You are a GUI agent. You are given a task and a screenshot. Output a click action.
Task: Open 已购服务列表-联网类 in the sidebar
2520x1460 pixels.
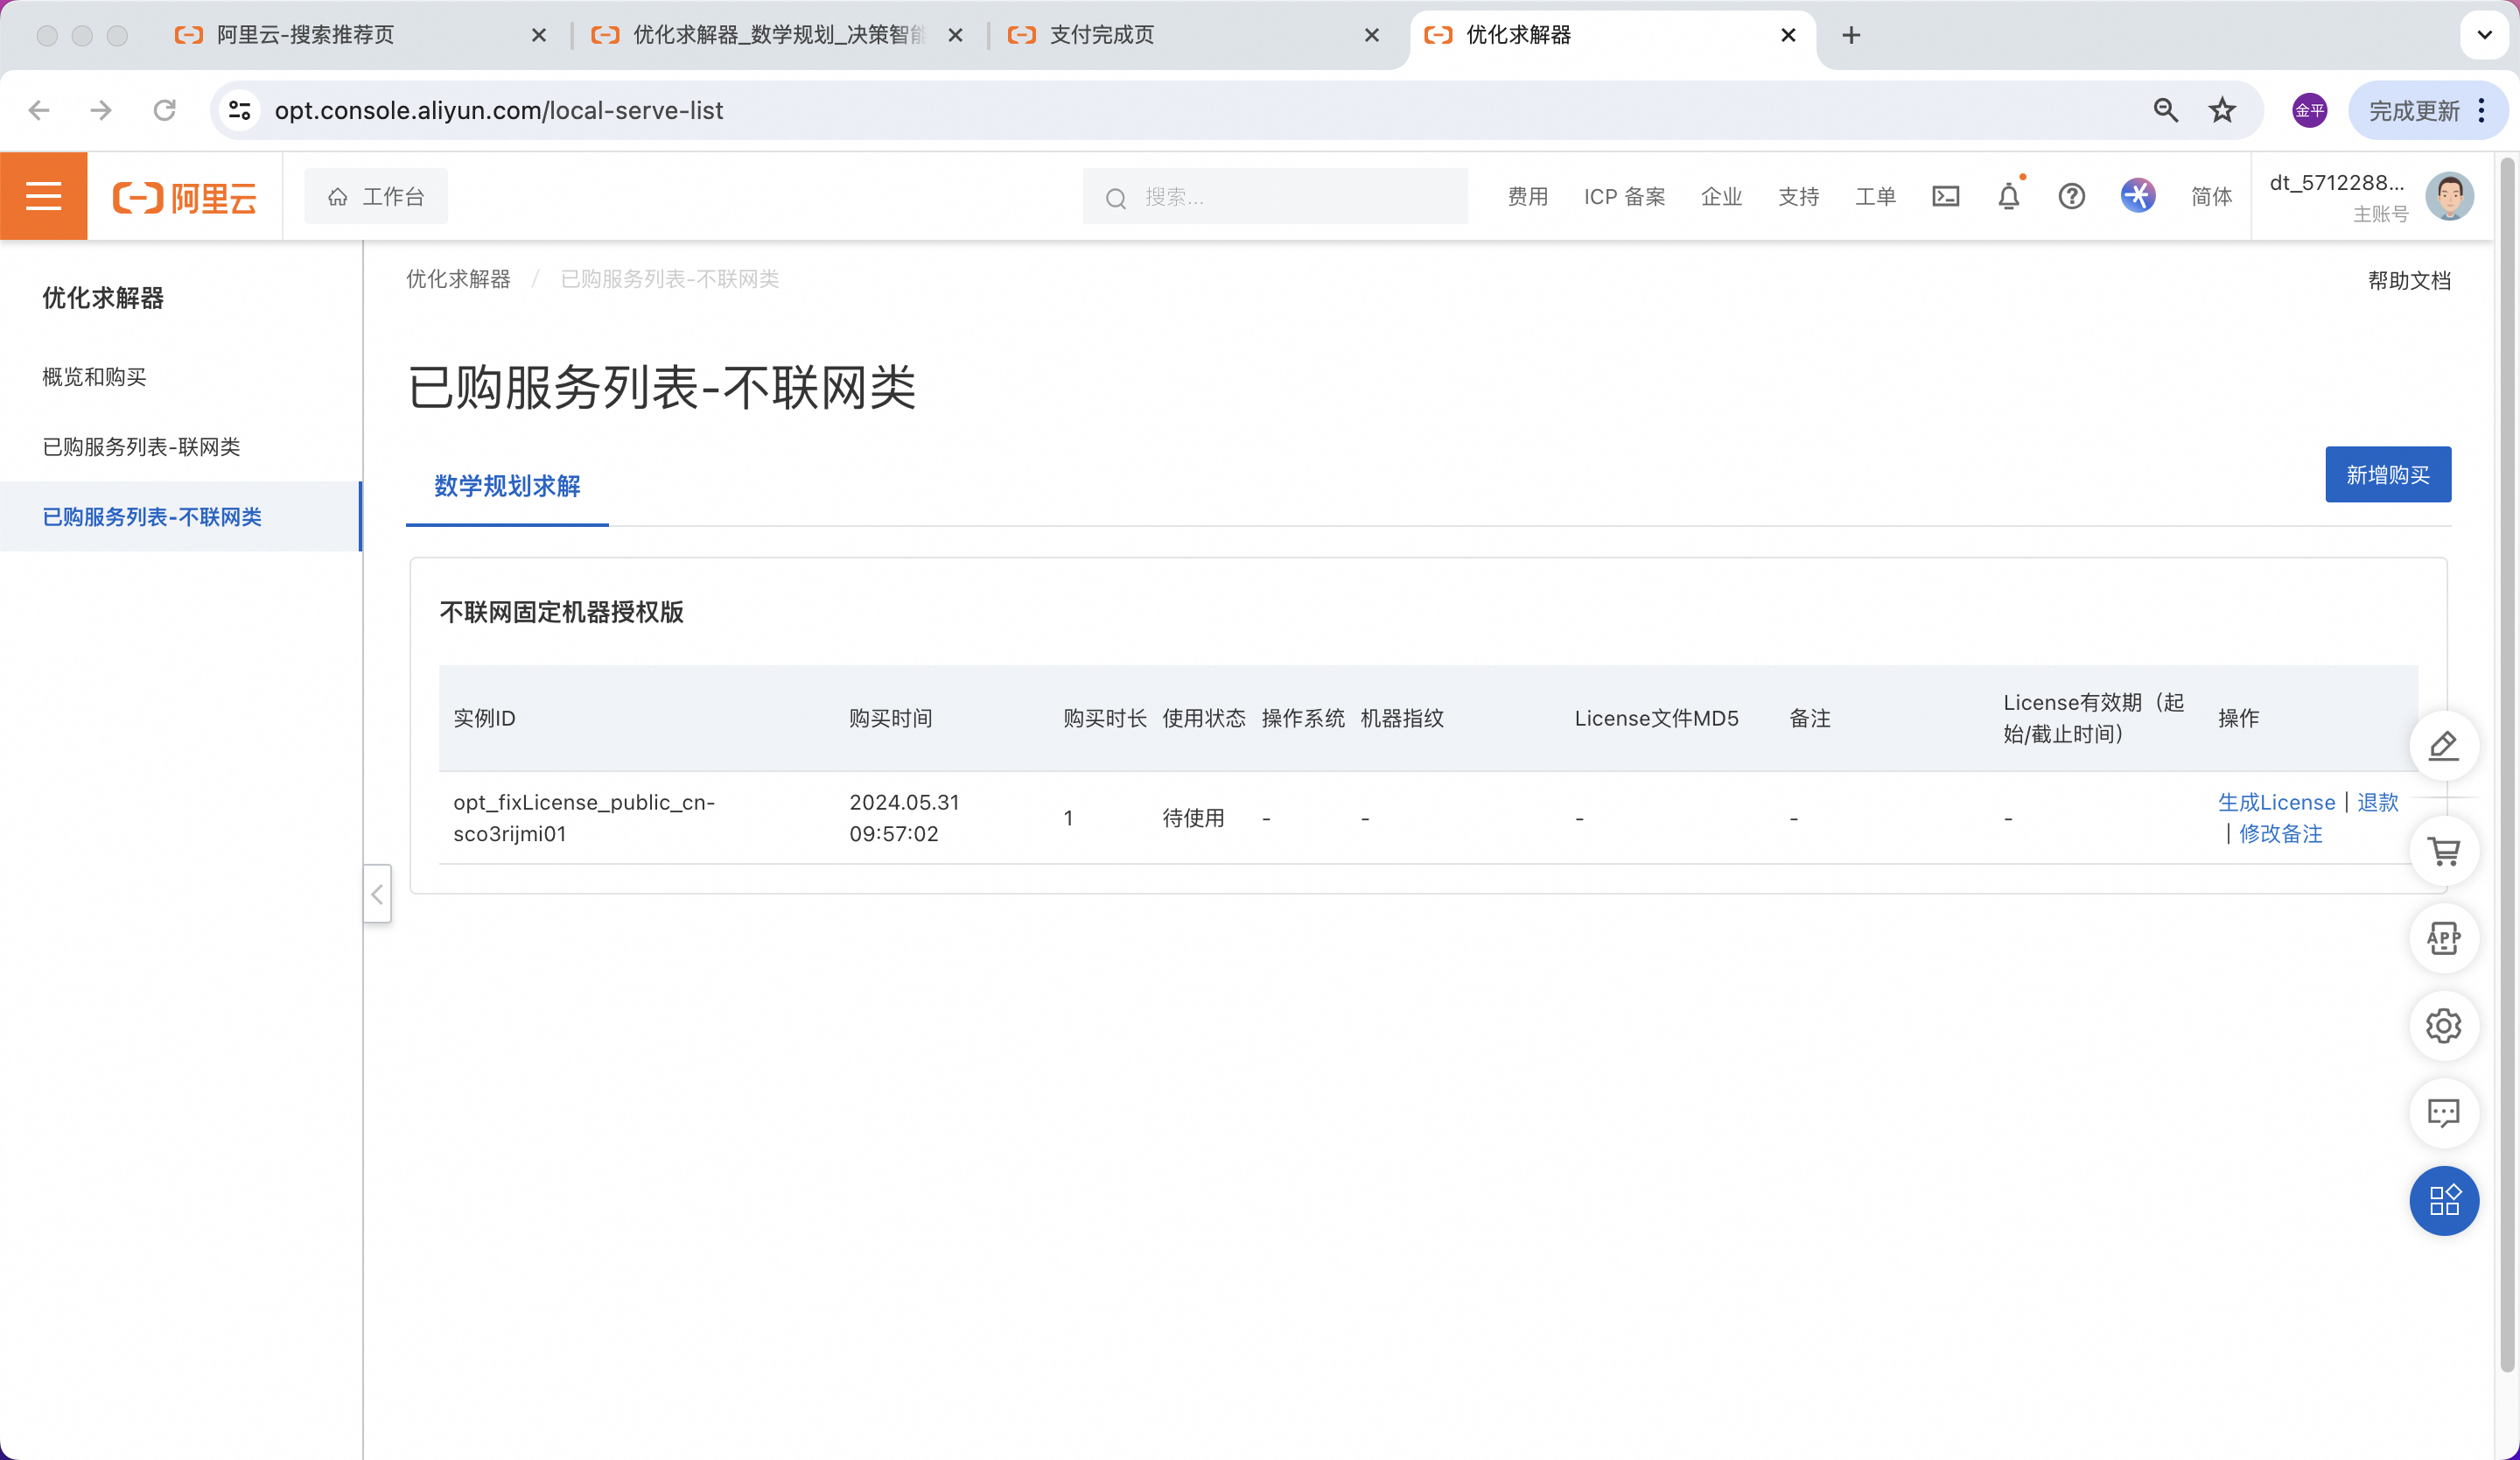coord(141,447)
